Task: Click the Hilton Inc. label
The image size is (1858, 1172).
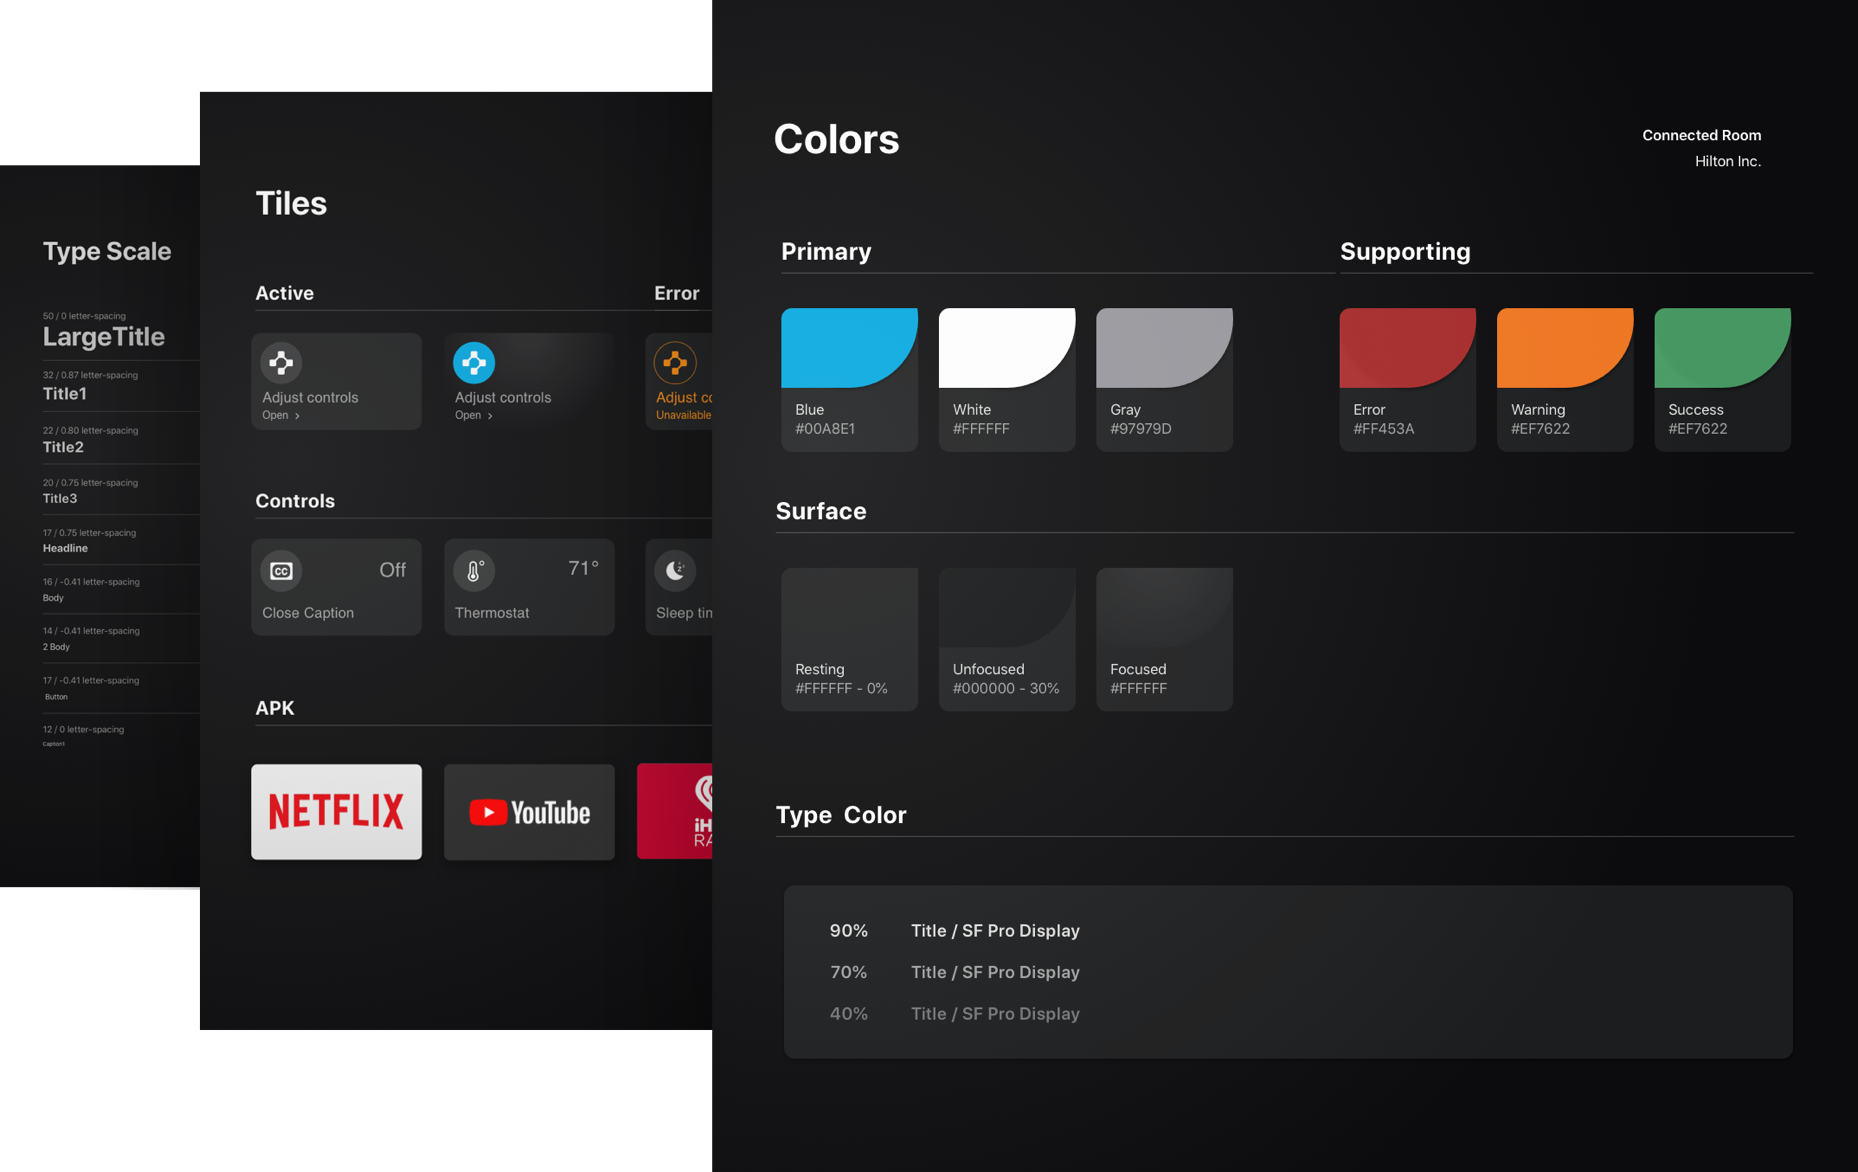Action: 1727,161
